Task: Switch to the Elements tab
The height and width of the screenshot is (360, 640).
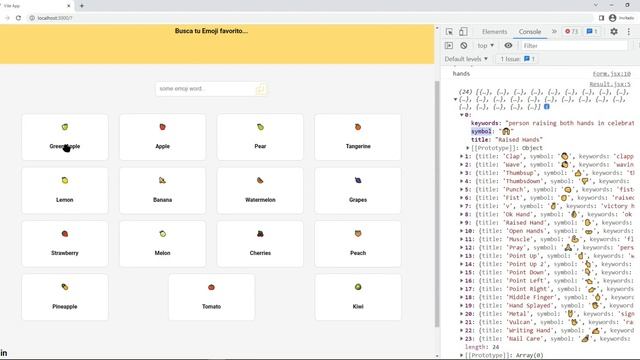Action: pyautogui.click(x=494, y=31)
